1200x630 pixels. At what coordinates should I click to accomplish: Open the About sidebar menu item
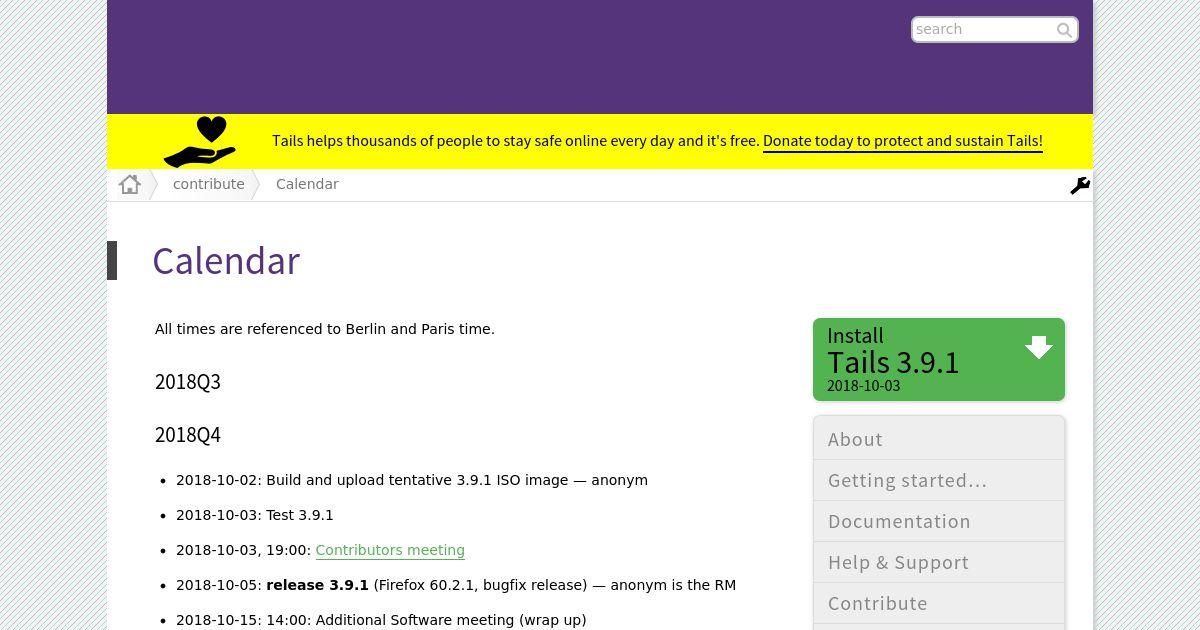point(939,439)
